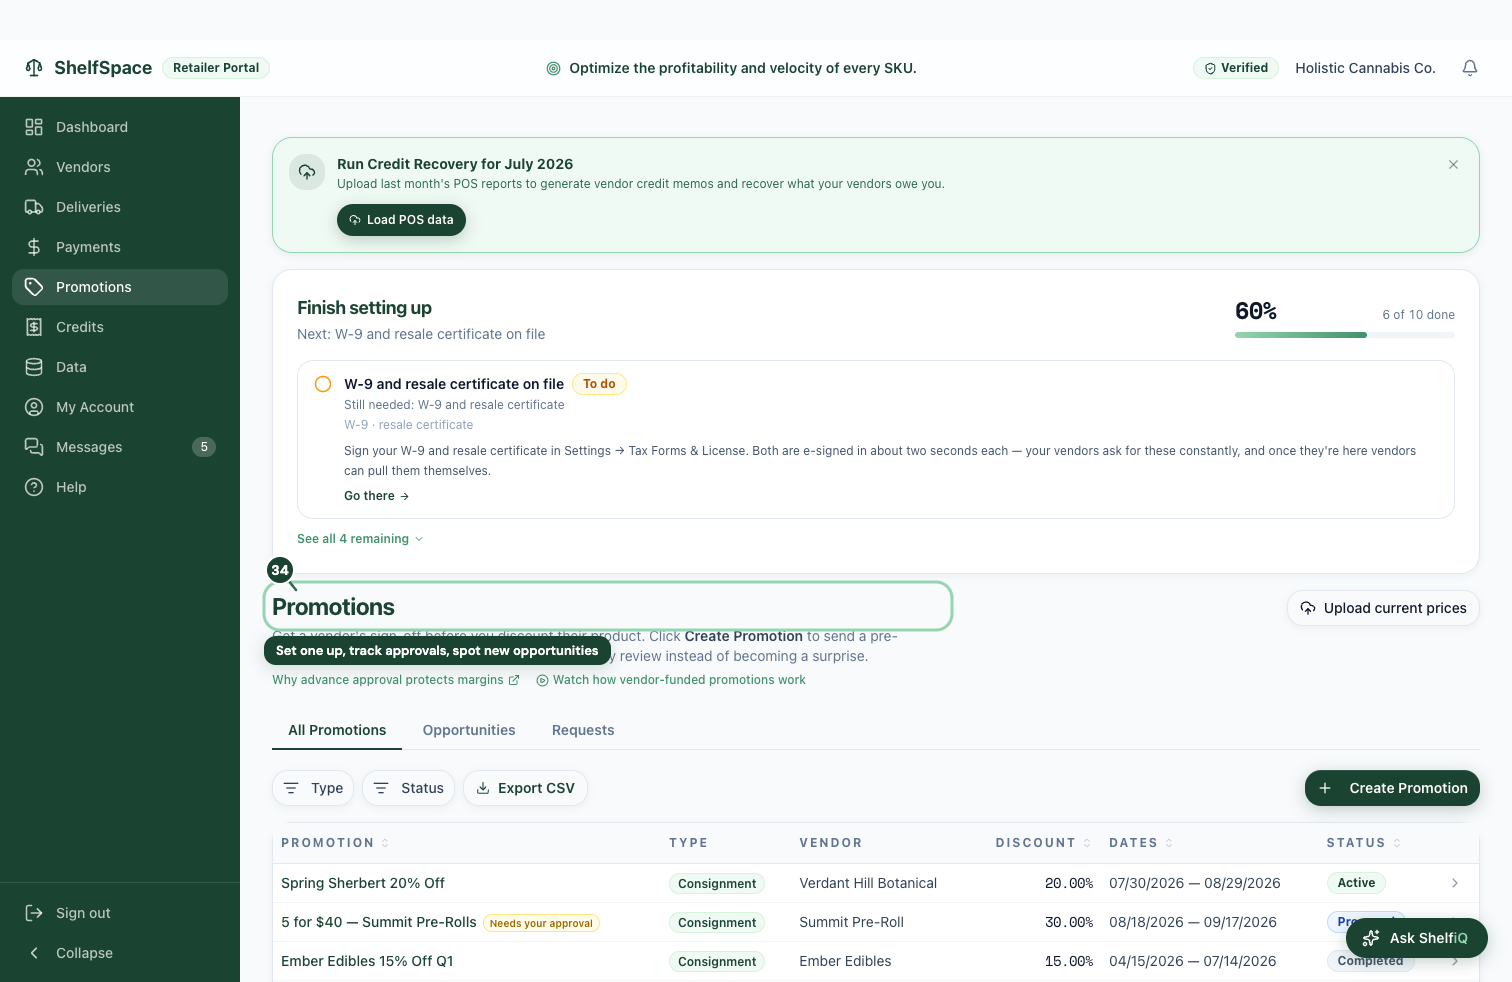Switch to the Requests tab
This screenshot has width=1512, height=982.
point(583,730)
